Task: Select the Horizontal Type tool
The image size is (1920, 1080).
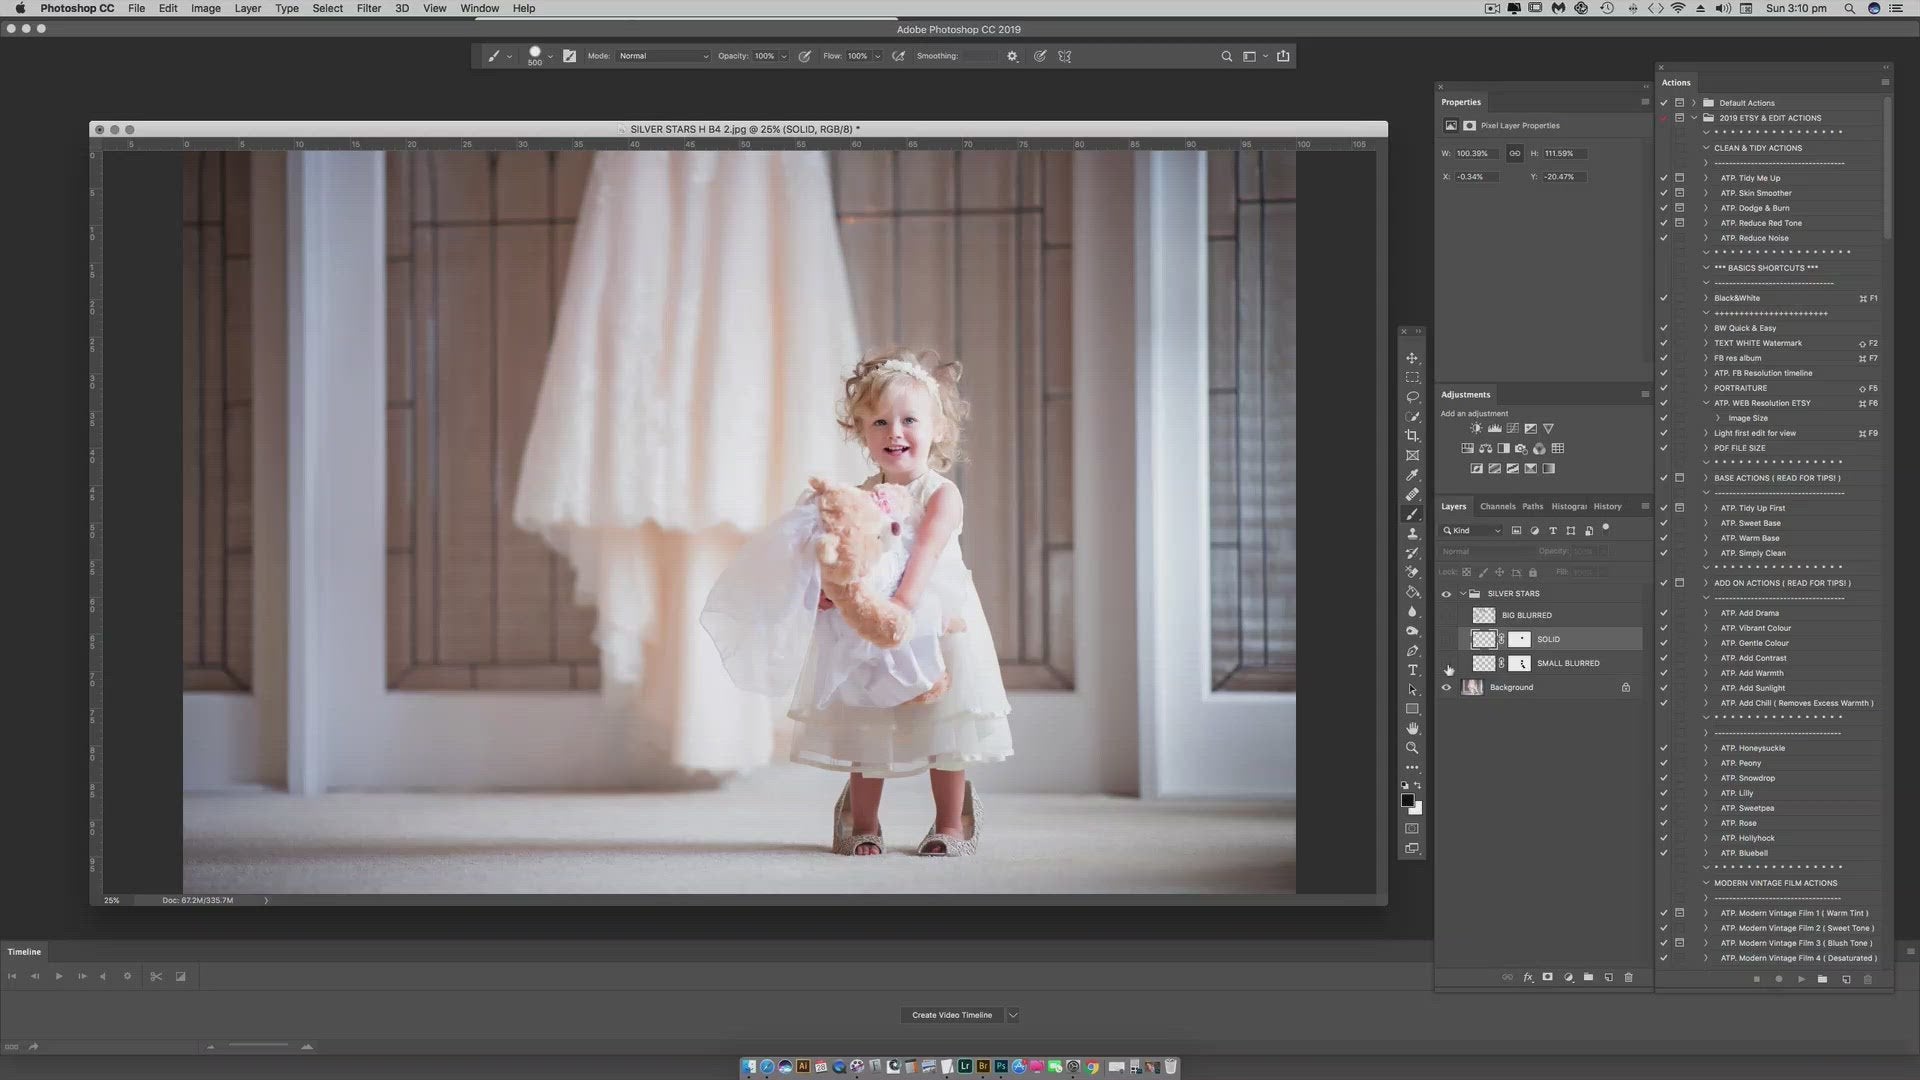Action: point(1411,670)
